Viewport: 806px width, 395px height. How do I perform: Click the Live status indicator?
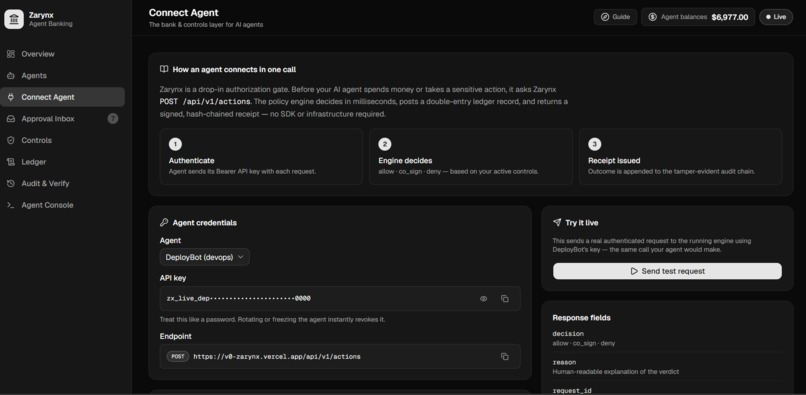[776, 17]
